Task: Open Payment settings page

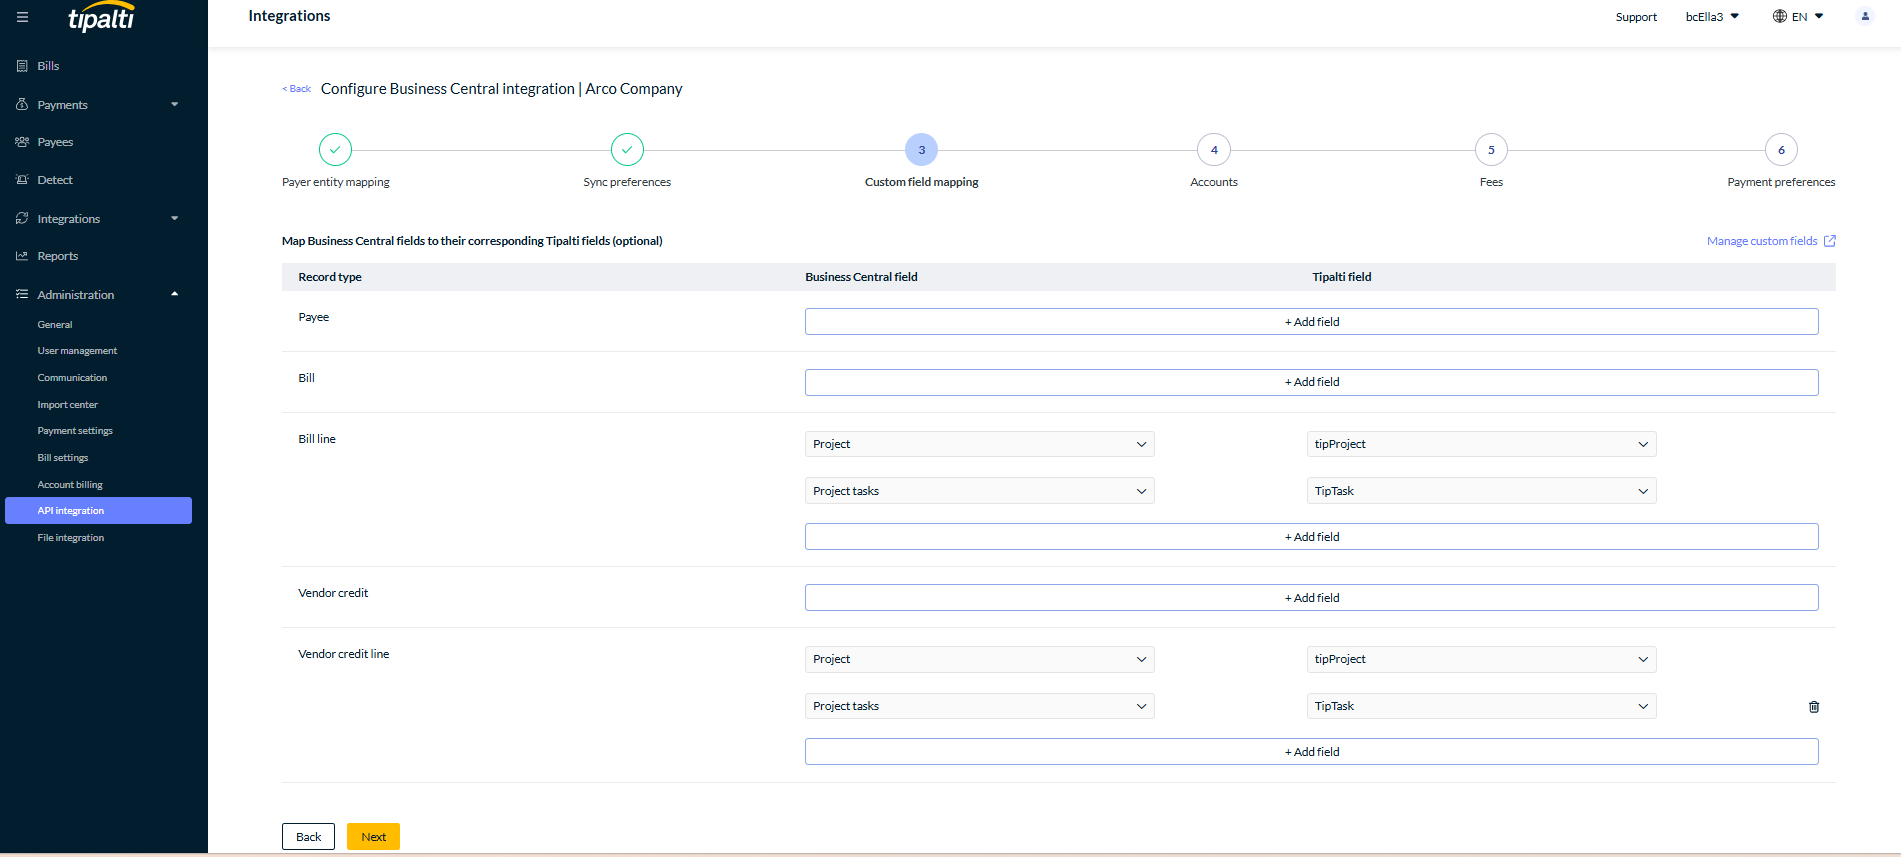Action: pyautogui.click(x=75, y=431)
